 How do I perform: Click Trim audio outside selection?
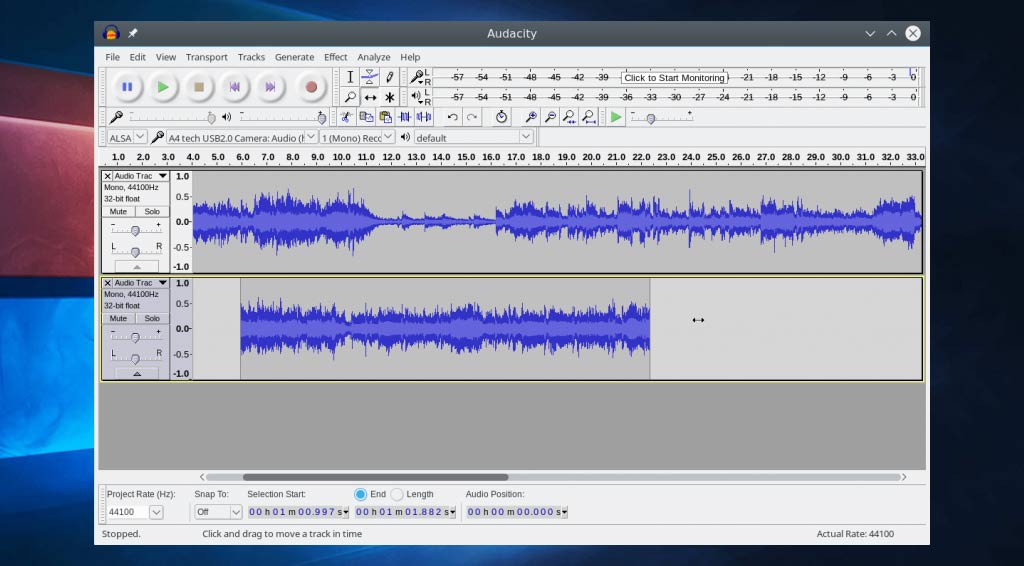(404, 117)
